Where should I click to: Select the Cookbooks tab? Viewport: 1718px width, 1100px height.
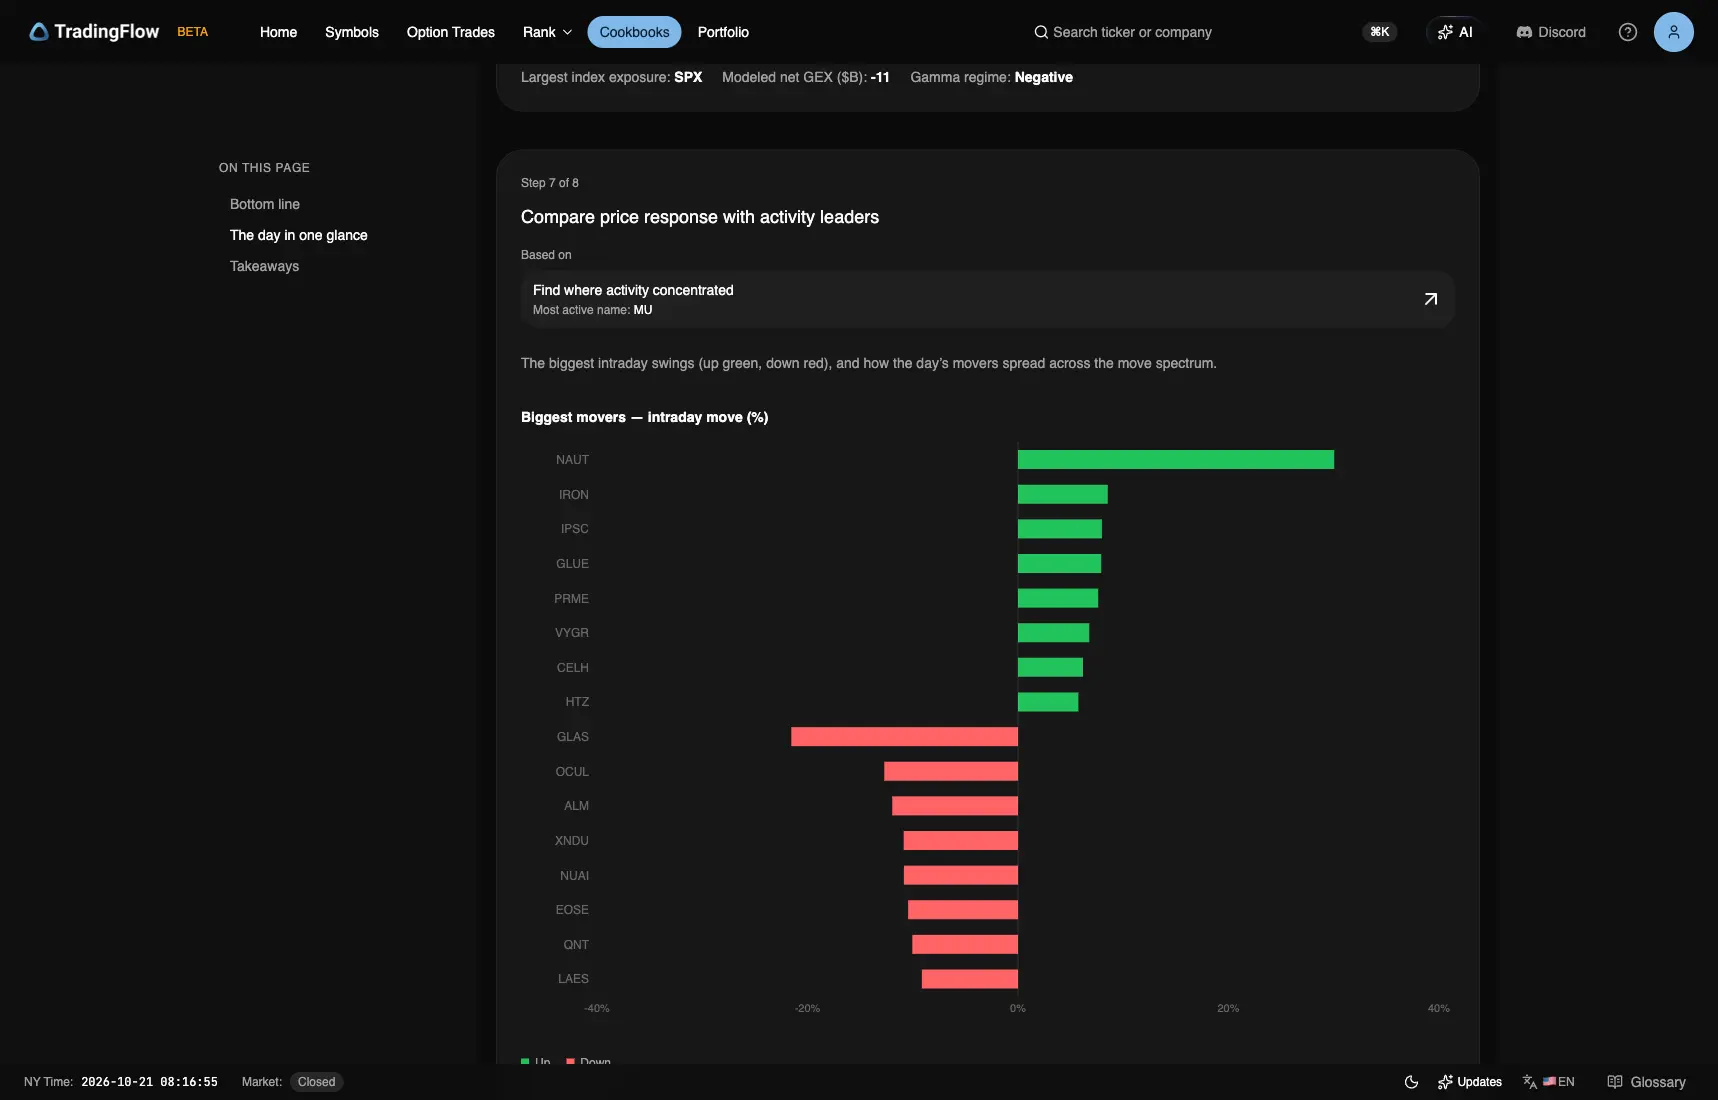coord(634,32)
